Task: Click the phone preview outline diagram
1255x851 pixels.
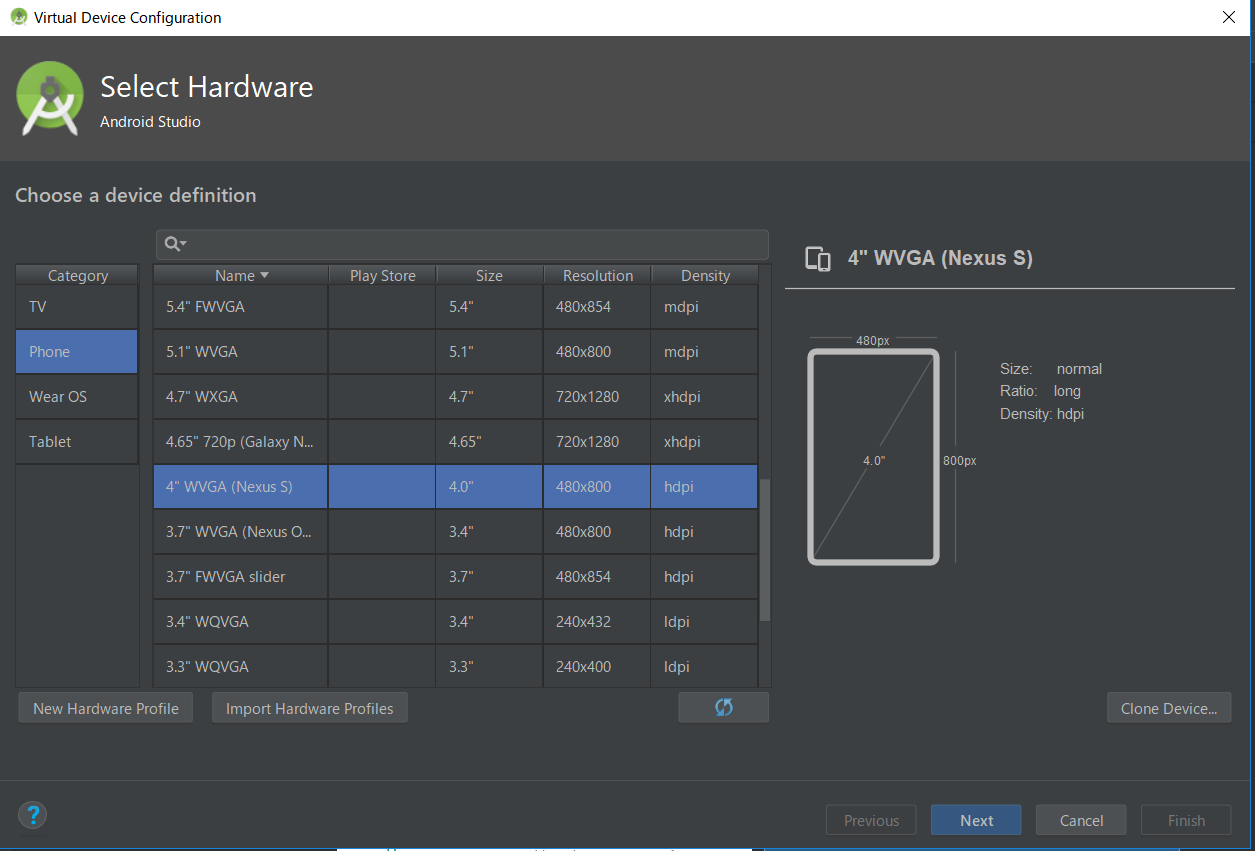Action: [x=873, y=457]
